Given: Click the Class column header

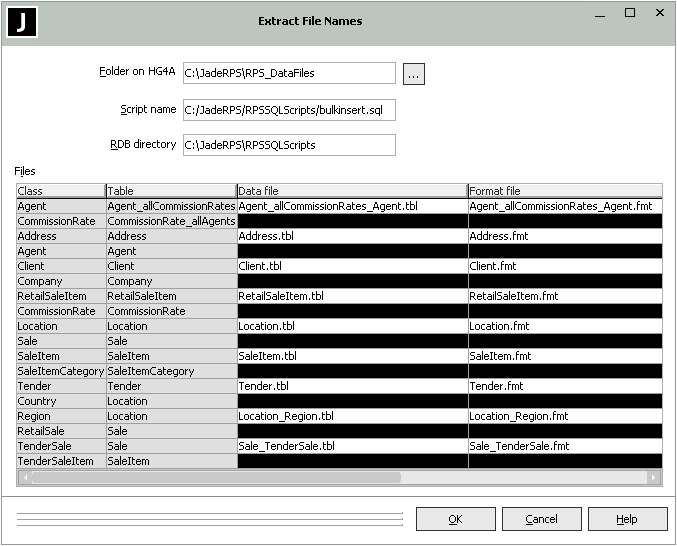Looking at the screenshot, I should point(61,191).
